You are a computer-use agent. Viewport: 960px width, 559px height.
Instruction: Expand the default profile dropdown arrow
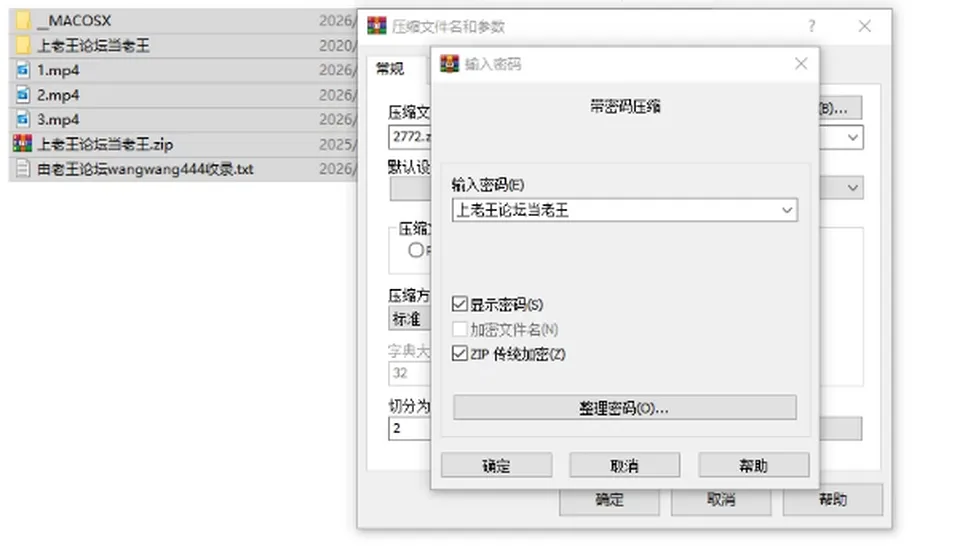point(852,187)
